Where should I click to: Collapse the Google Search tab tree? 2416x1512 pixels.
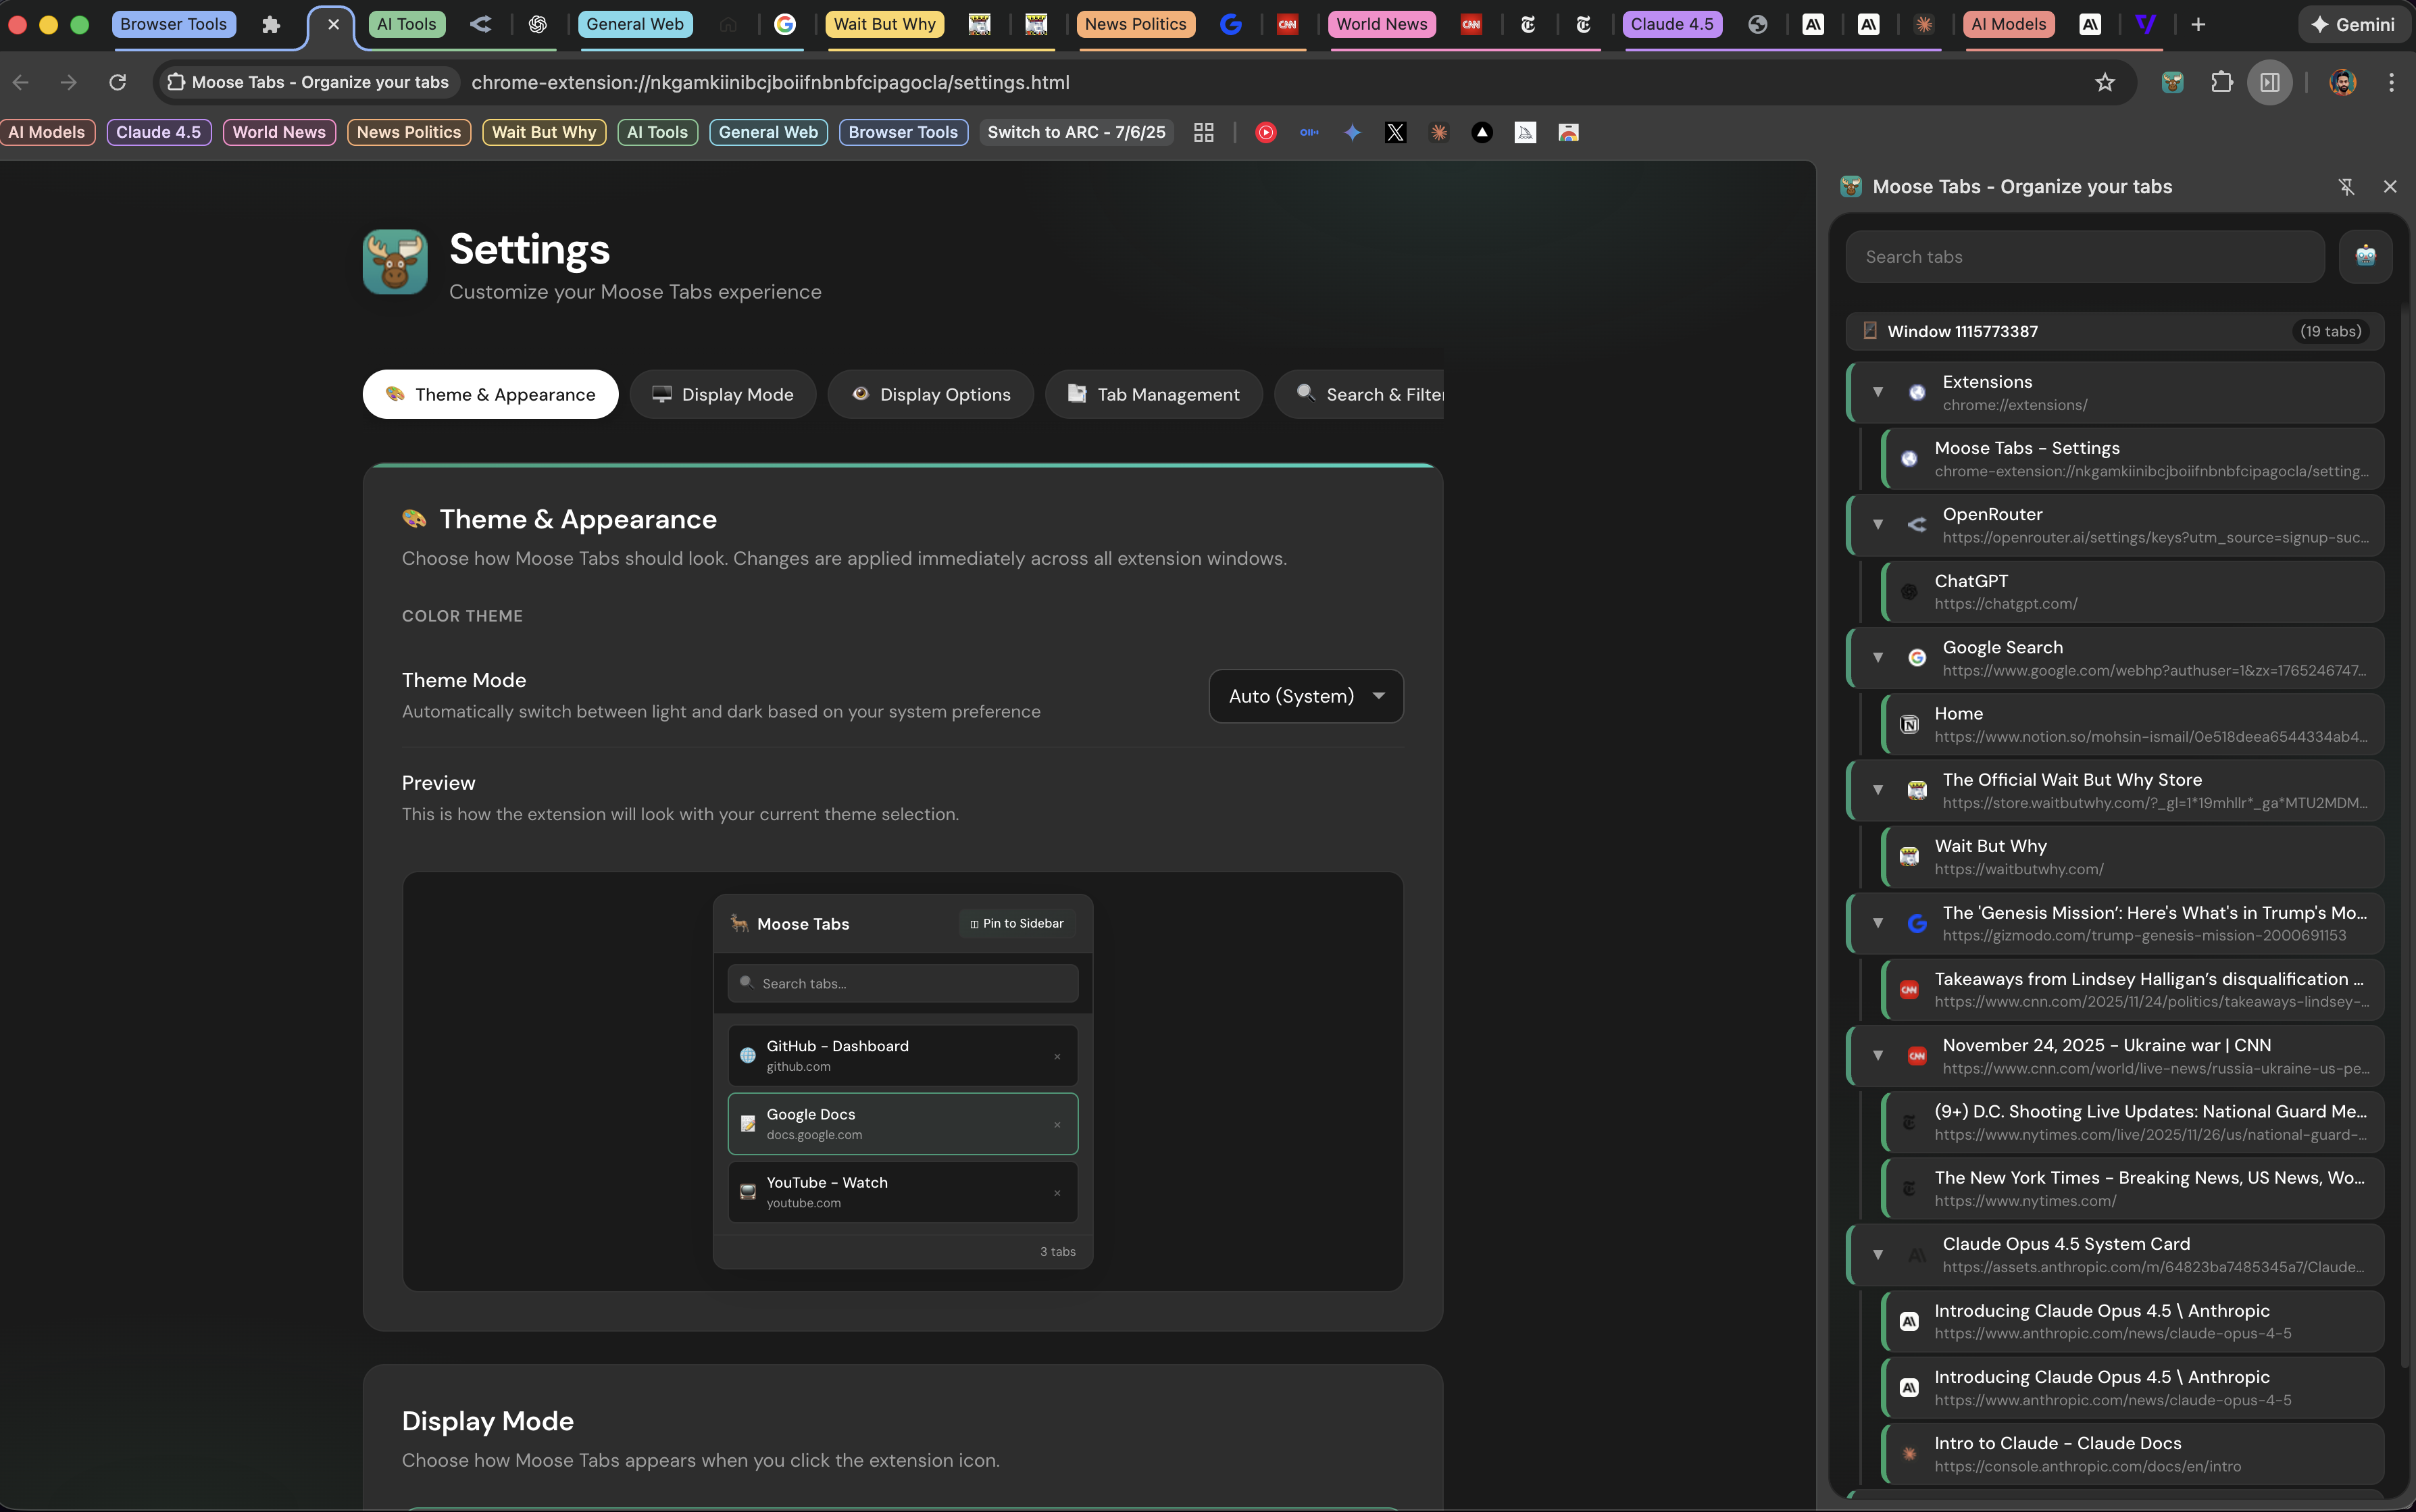click(1878, 657)
